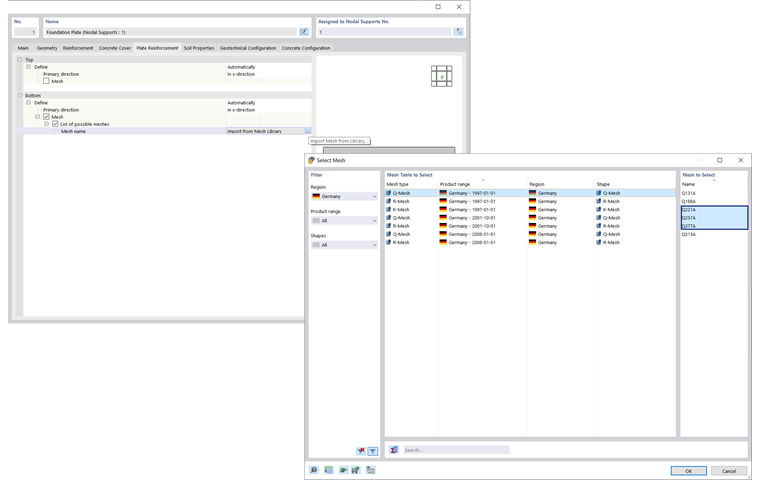Viewport: 760px width, 480px height.
Task: Click the edit name icon beside Foundation Plate
Action: coord(304,32)
